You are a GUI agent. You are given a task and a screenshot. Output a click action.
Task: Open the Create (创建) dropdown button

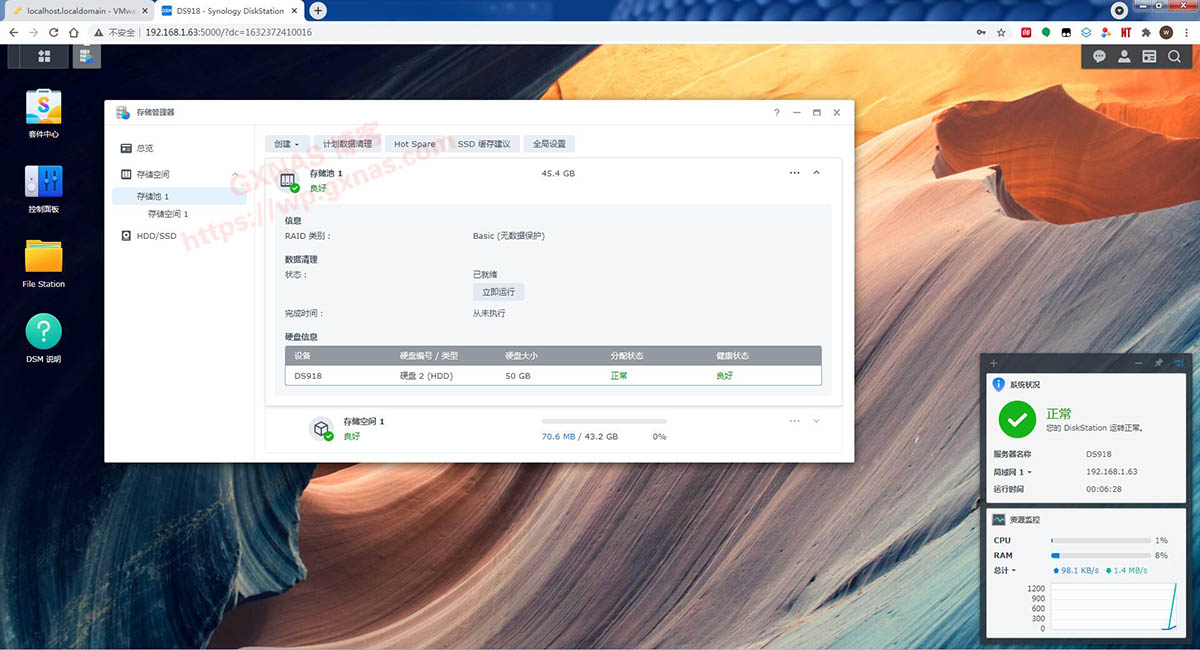286,144
